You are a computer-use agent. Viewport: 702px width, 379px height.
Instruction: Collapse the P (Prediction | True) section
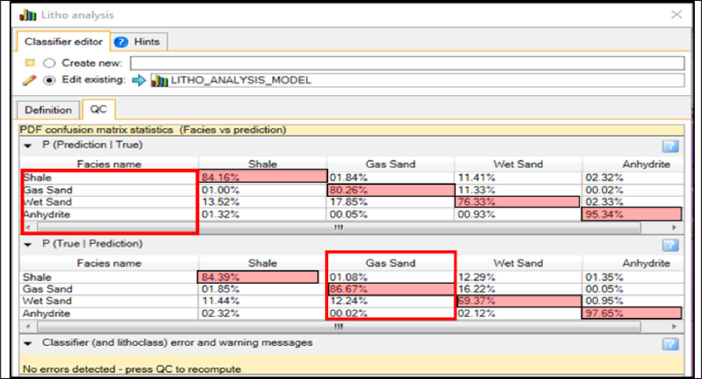28,145
